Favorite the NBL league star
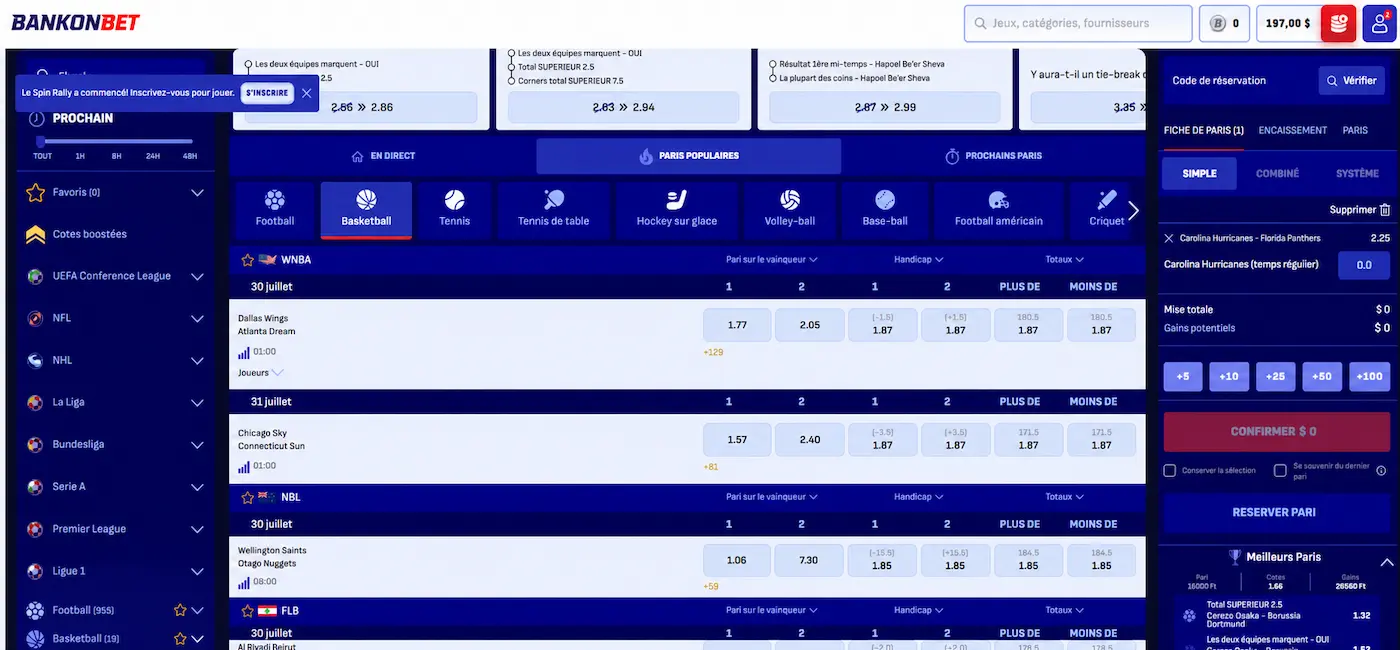Image resolution: width=1400 pixels, height=650 pixels. tap(247, 497)
